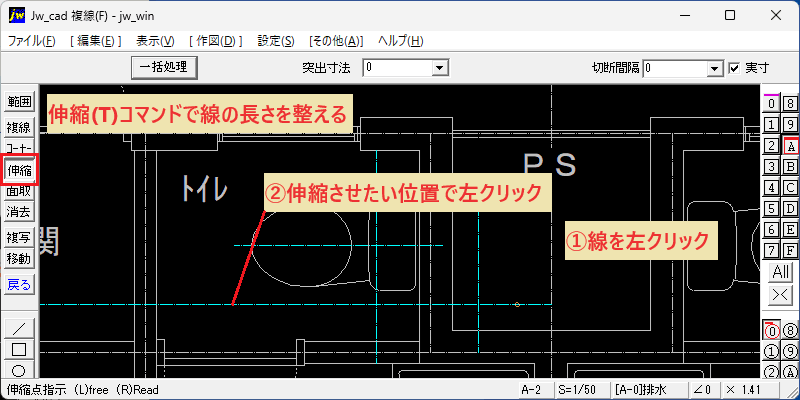Select the 伸縮 (stretch) tool

[x=19, y=171]
